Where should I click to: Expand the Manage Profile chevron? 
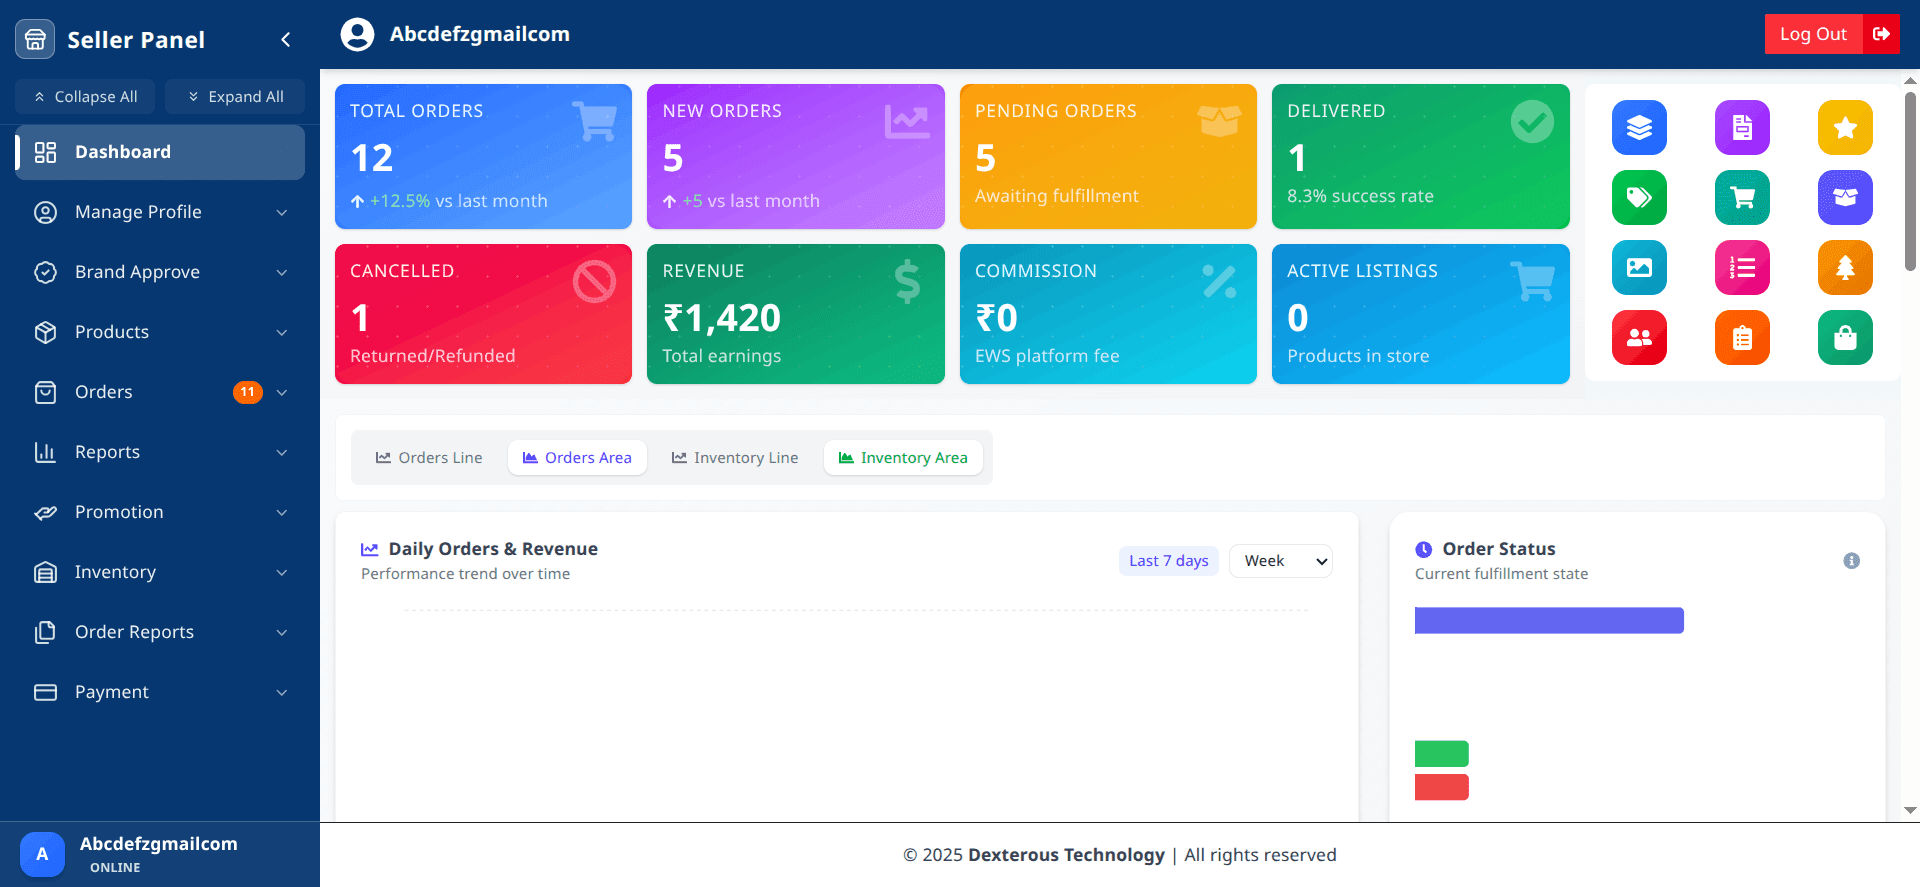pyautogui.click(x=282, y=212)
